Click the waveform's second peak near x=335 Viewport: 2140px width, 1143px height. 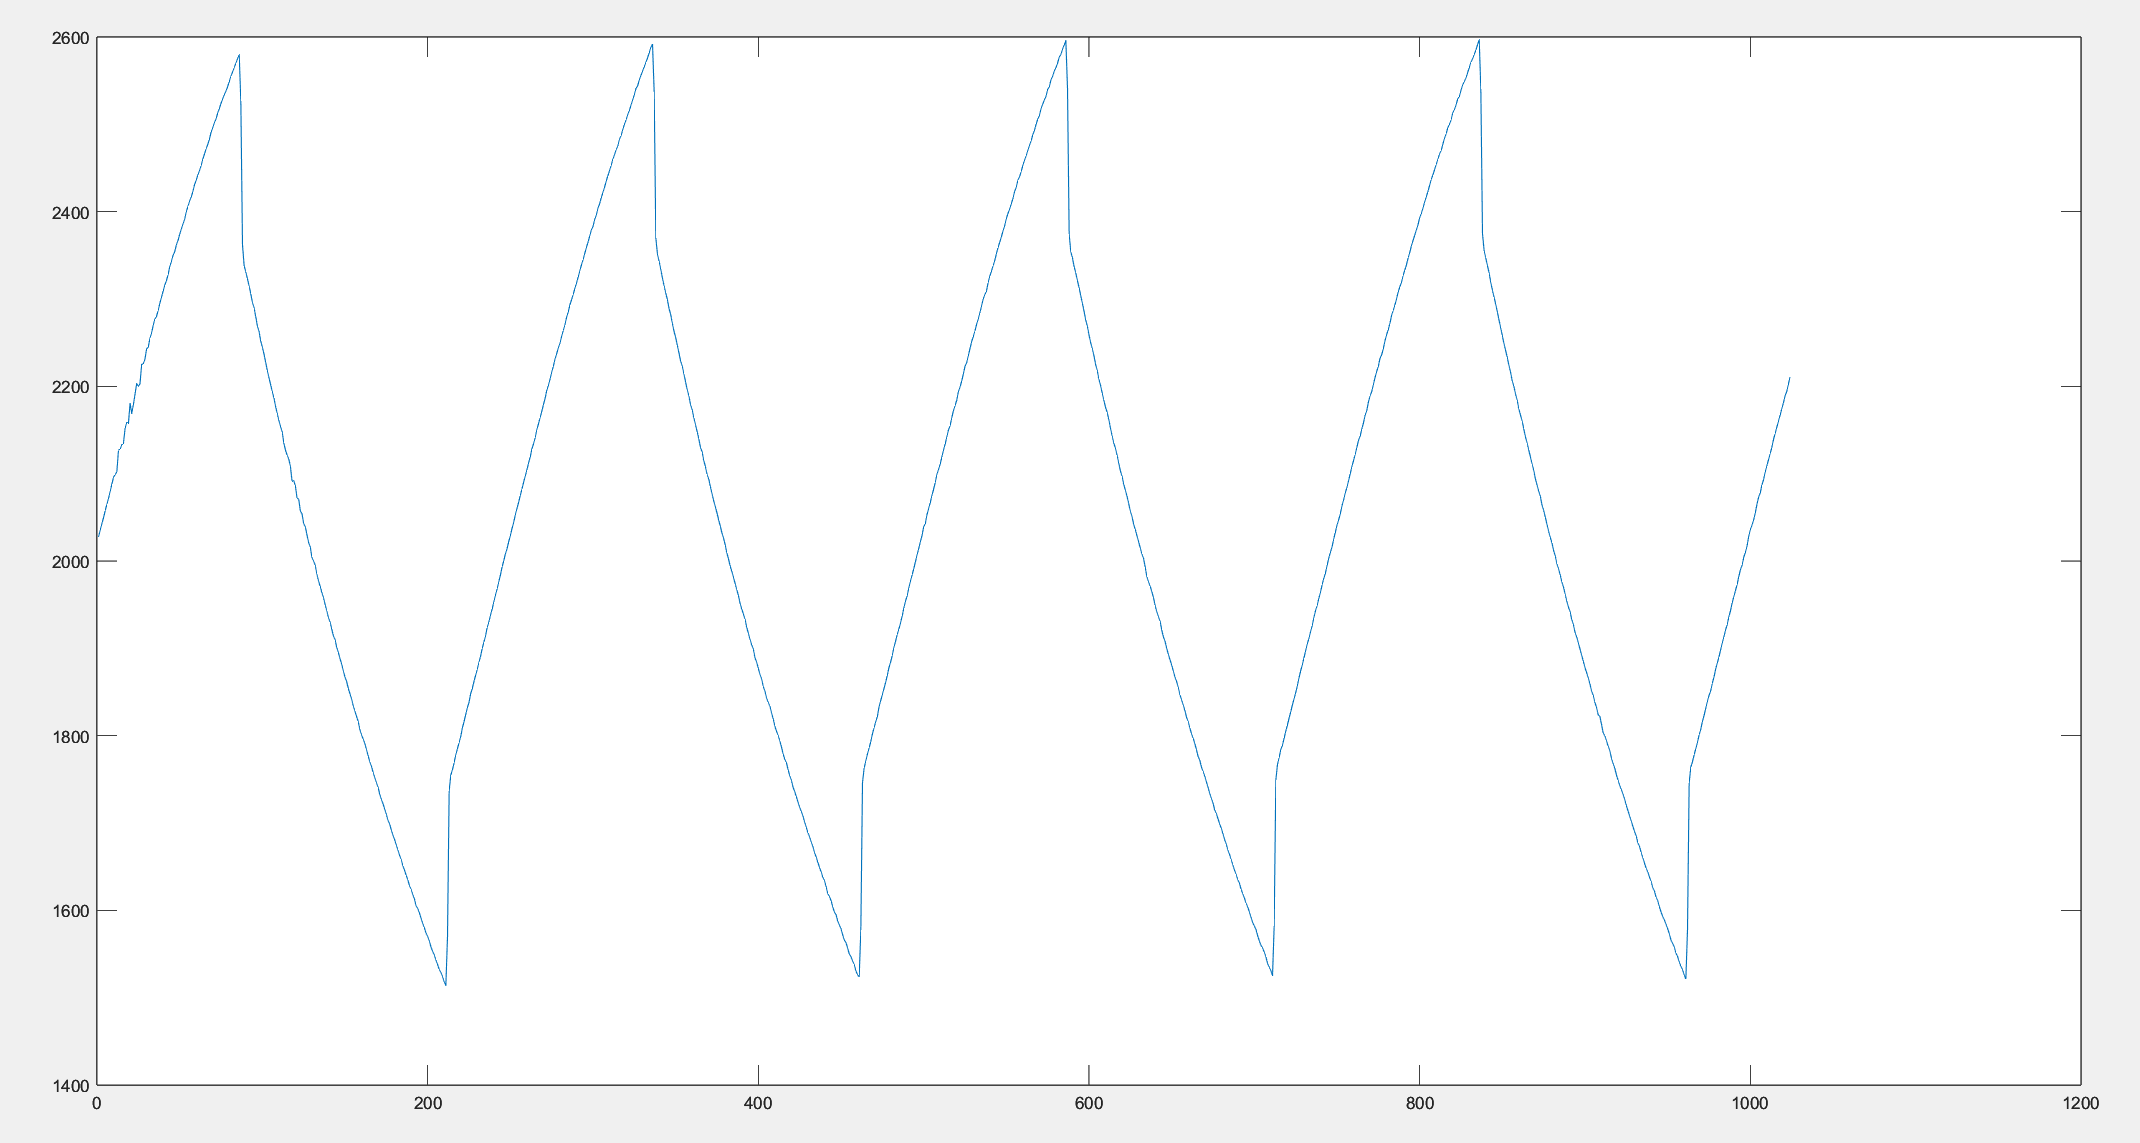pos(652,45)
